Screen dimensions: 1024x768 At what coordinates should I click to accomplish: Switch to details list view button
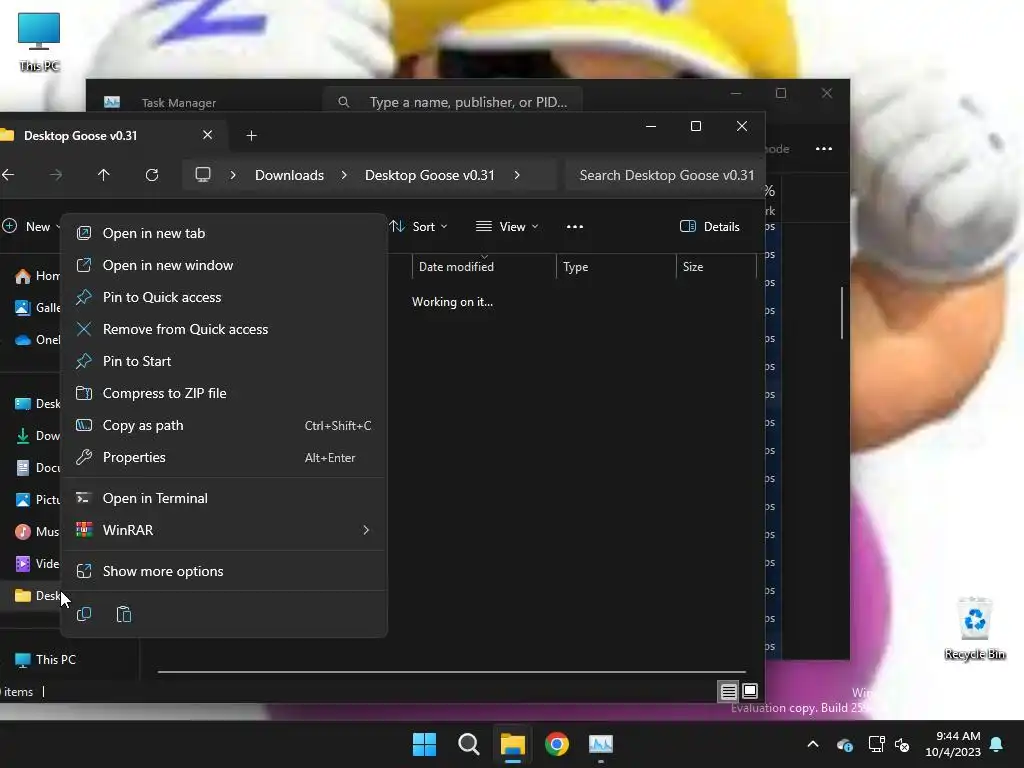pyautogui.click(x=728, y=691)
